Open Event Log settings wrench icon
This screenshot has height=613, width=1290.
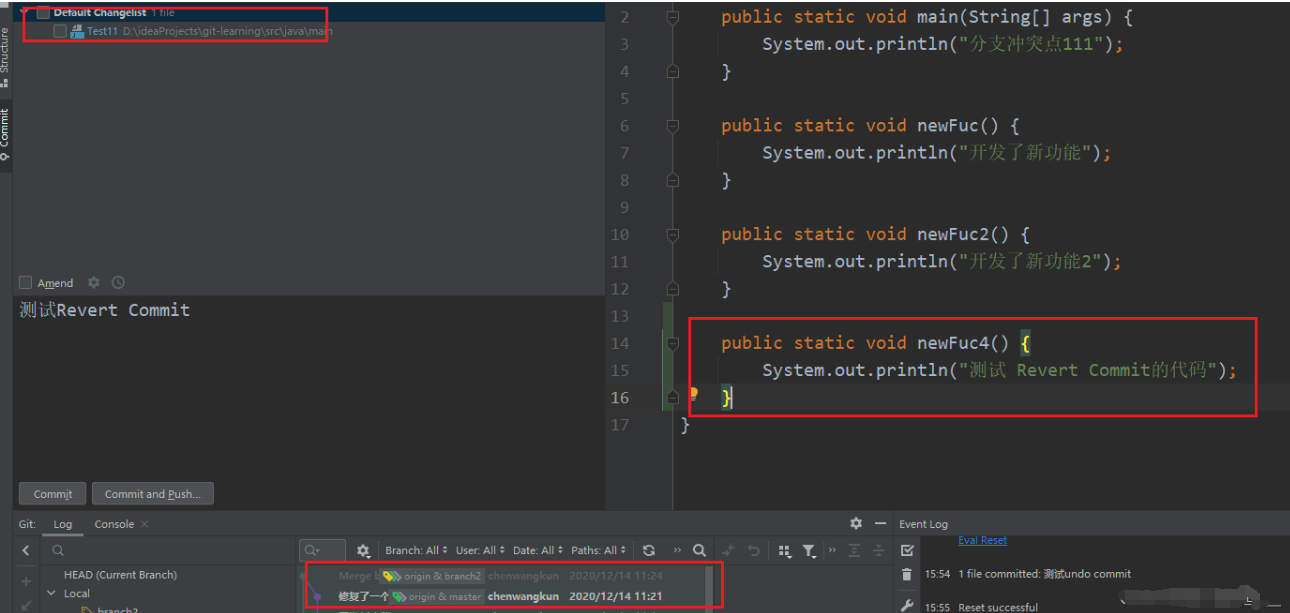907,605
